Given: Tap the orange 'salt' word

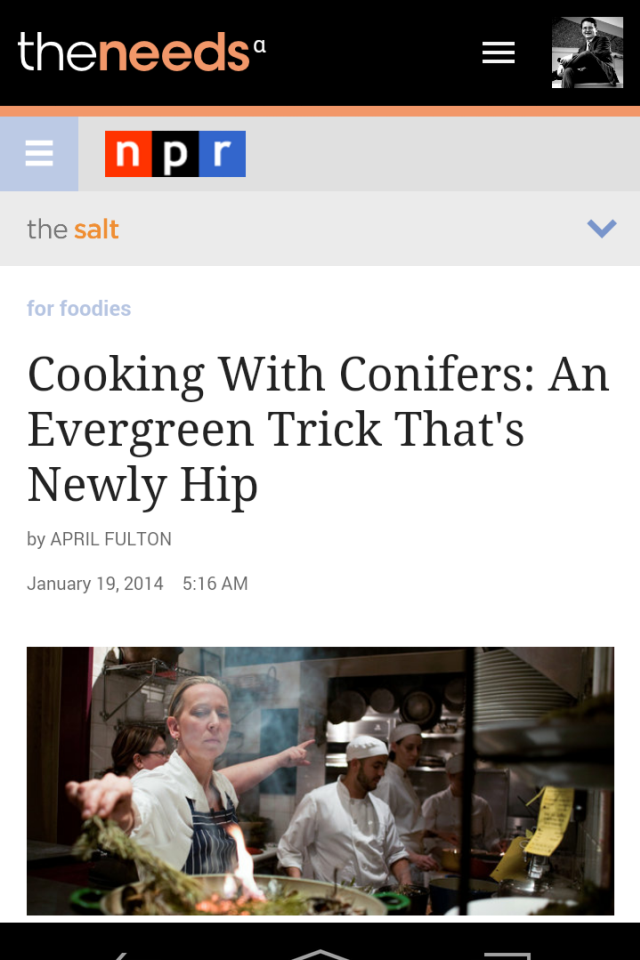Looking at the screenshot, I should pos(96,230).
